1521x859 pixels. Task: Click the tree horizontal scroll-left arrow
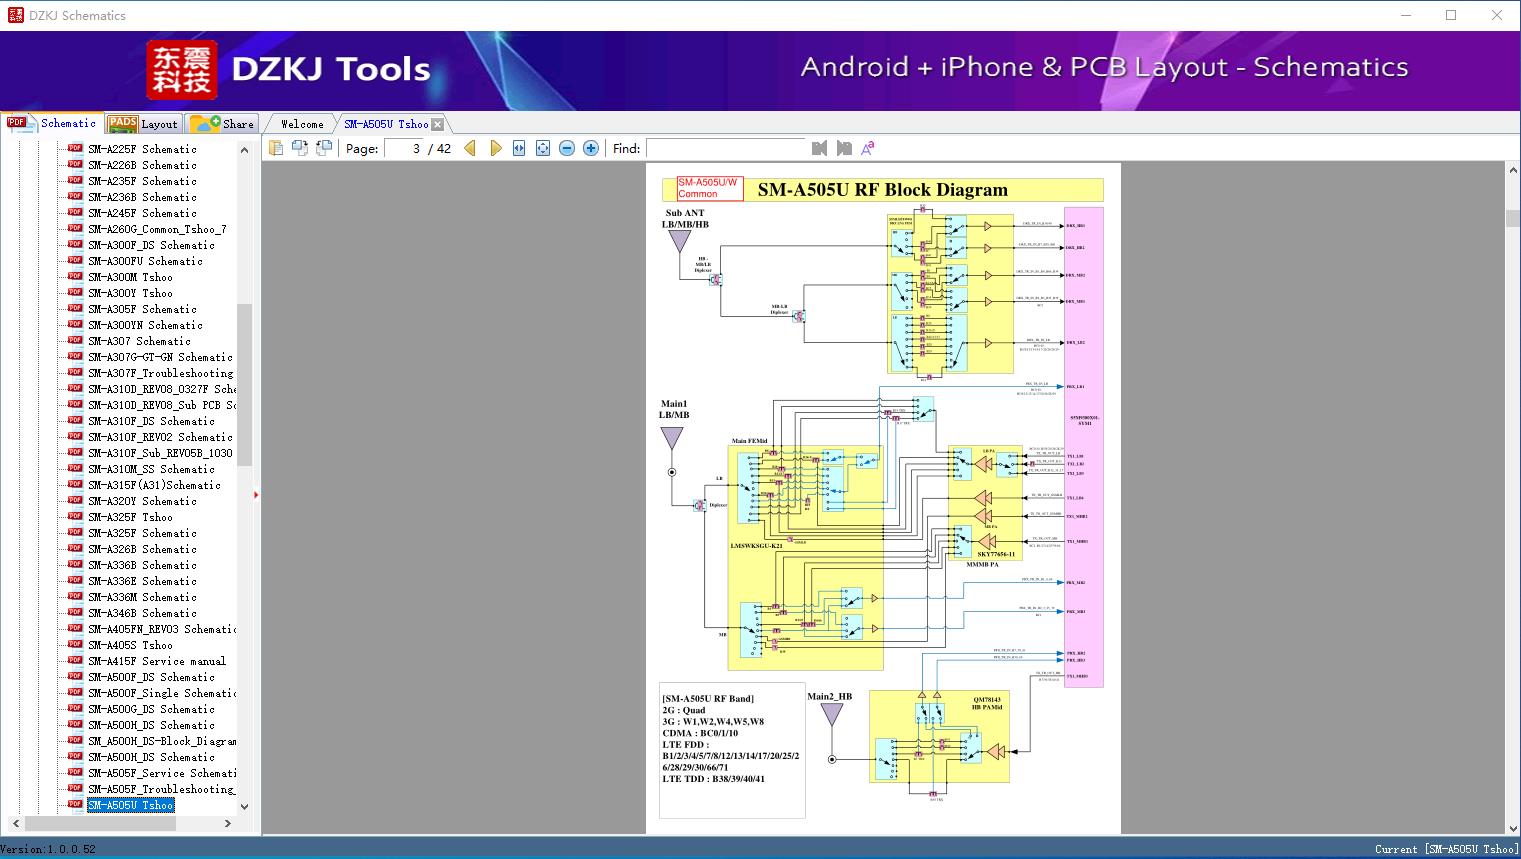(x=15, y=824)
